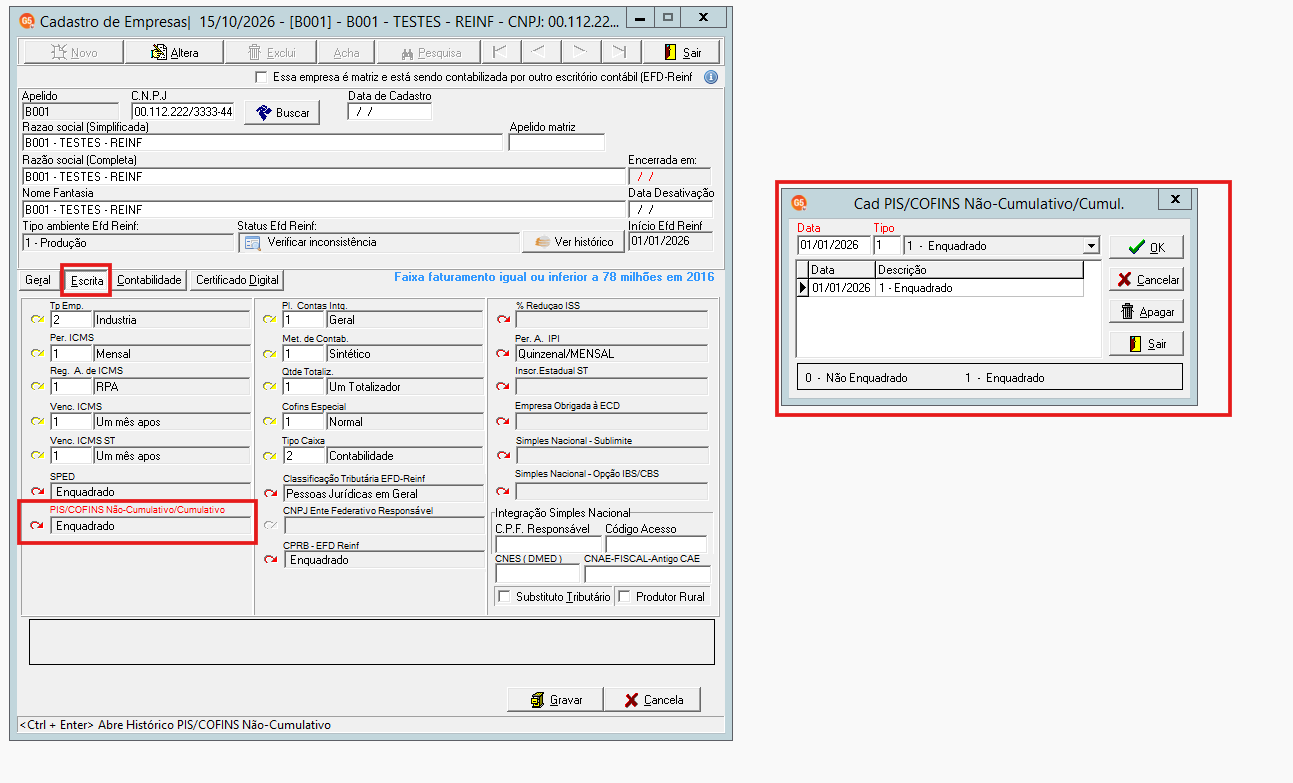The height and width of the screenshot is (783, 1293).
Task: Click red arrow for Simples Nacional - Sublimite
Action: click(502, 456)
